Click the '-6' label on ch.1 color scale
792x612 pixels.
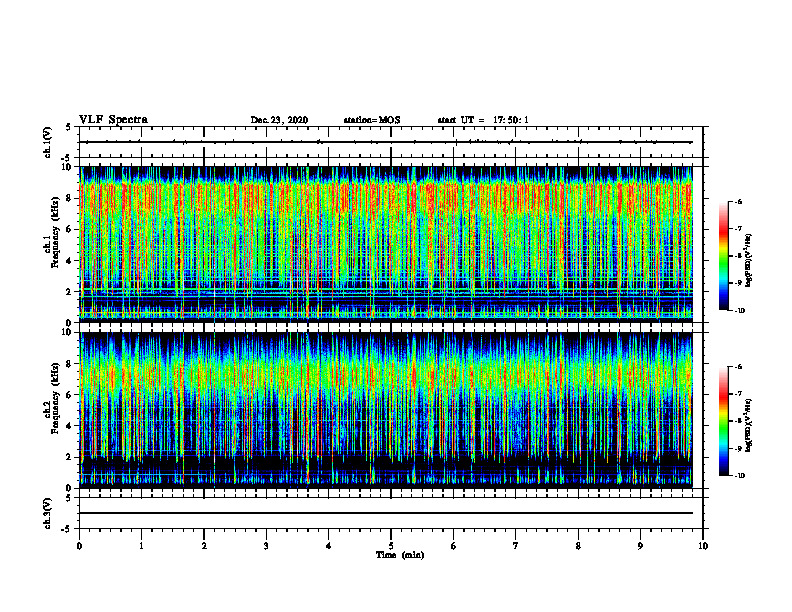738,202
